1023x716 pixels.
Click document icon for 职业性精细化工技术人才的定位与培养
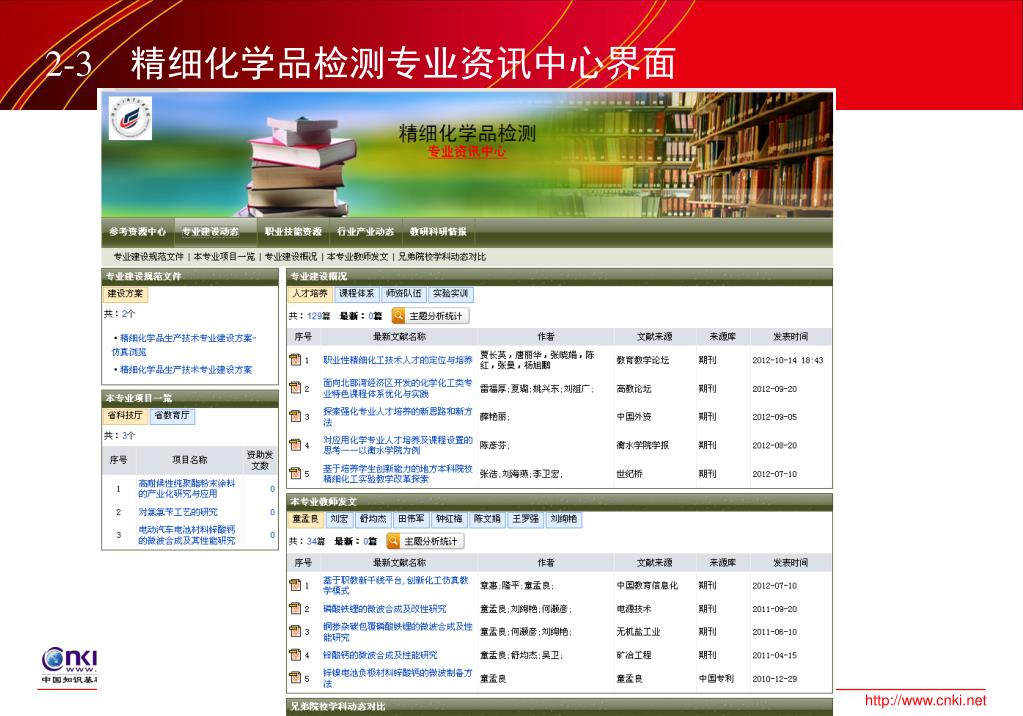(x=295, y=360)
